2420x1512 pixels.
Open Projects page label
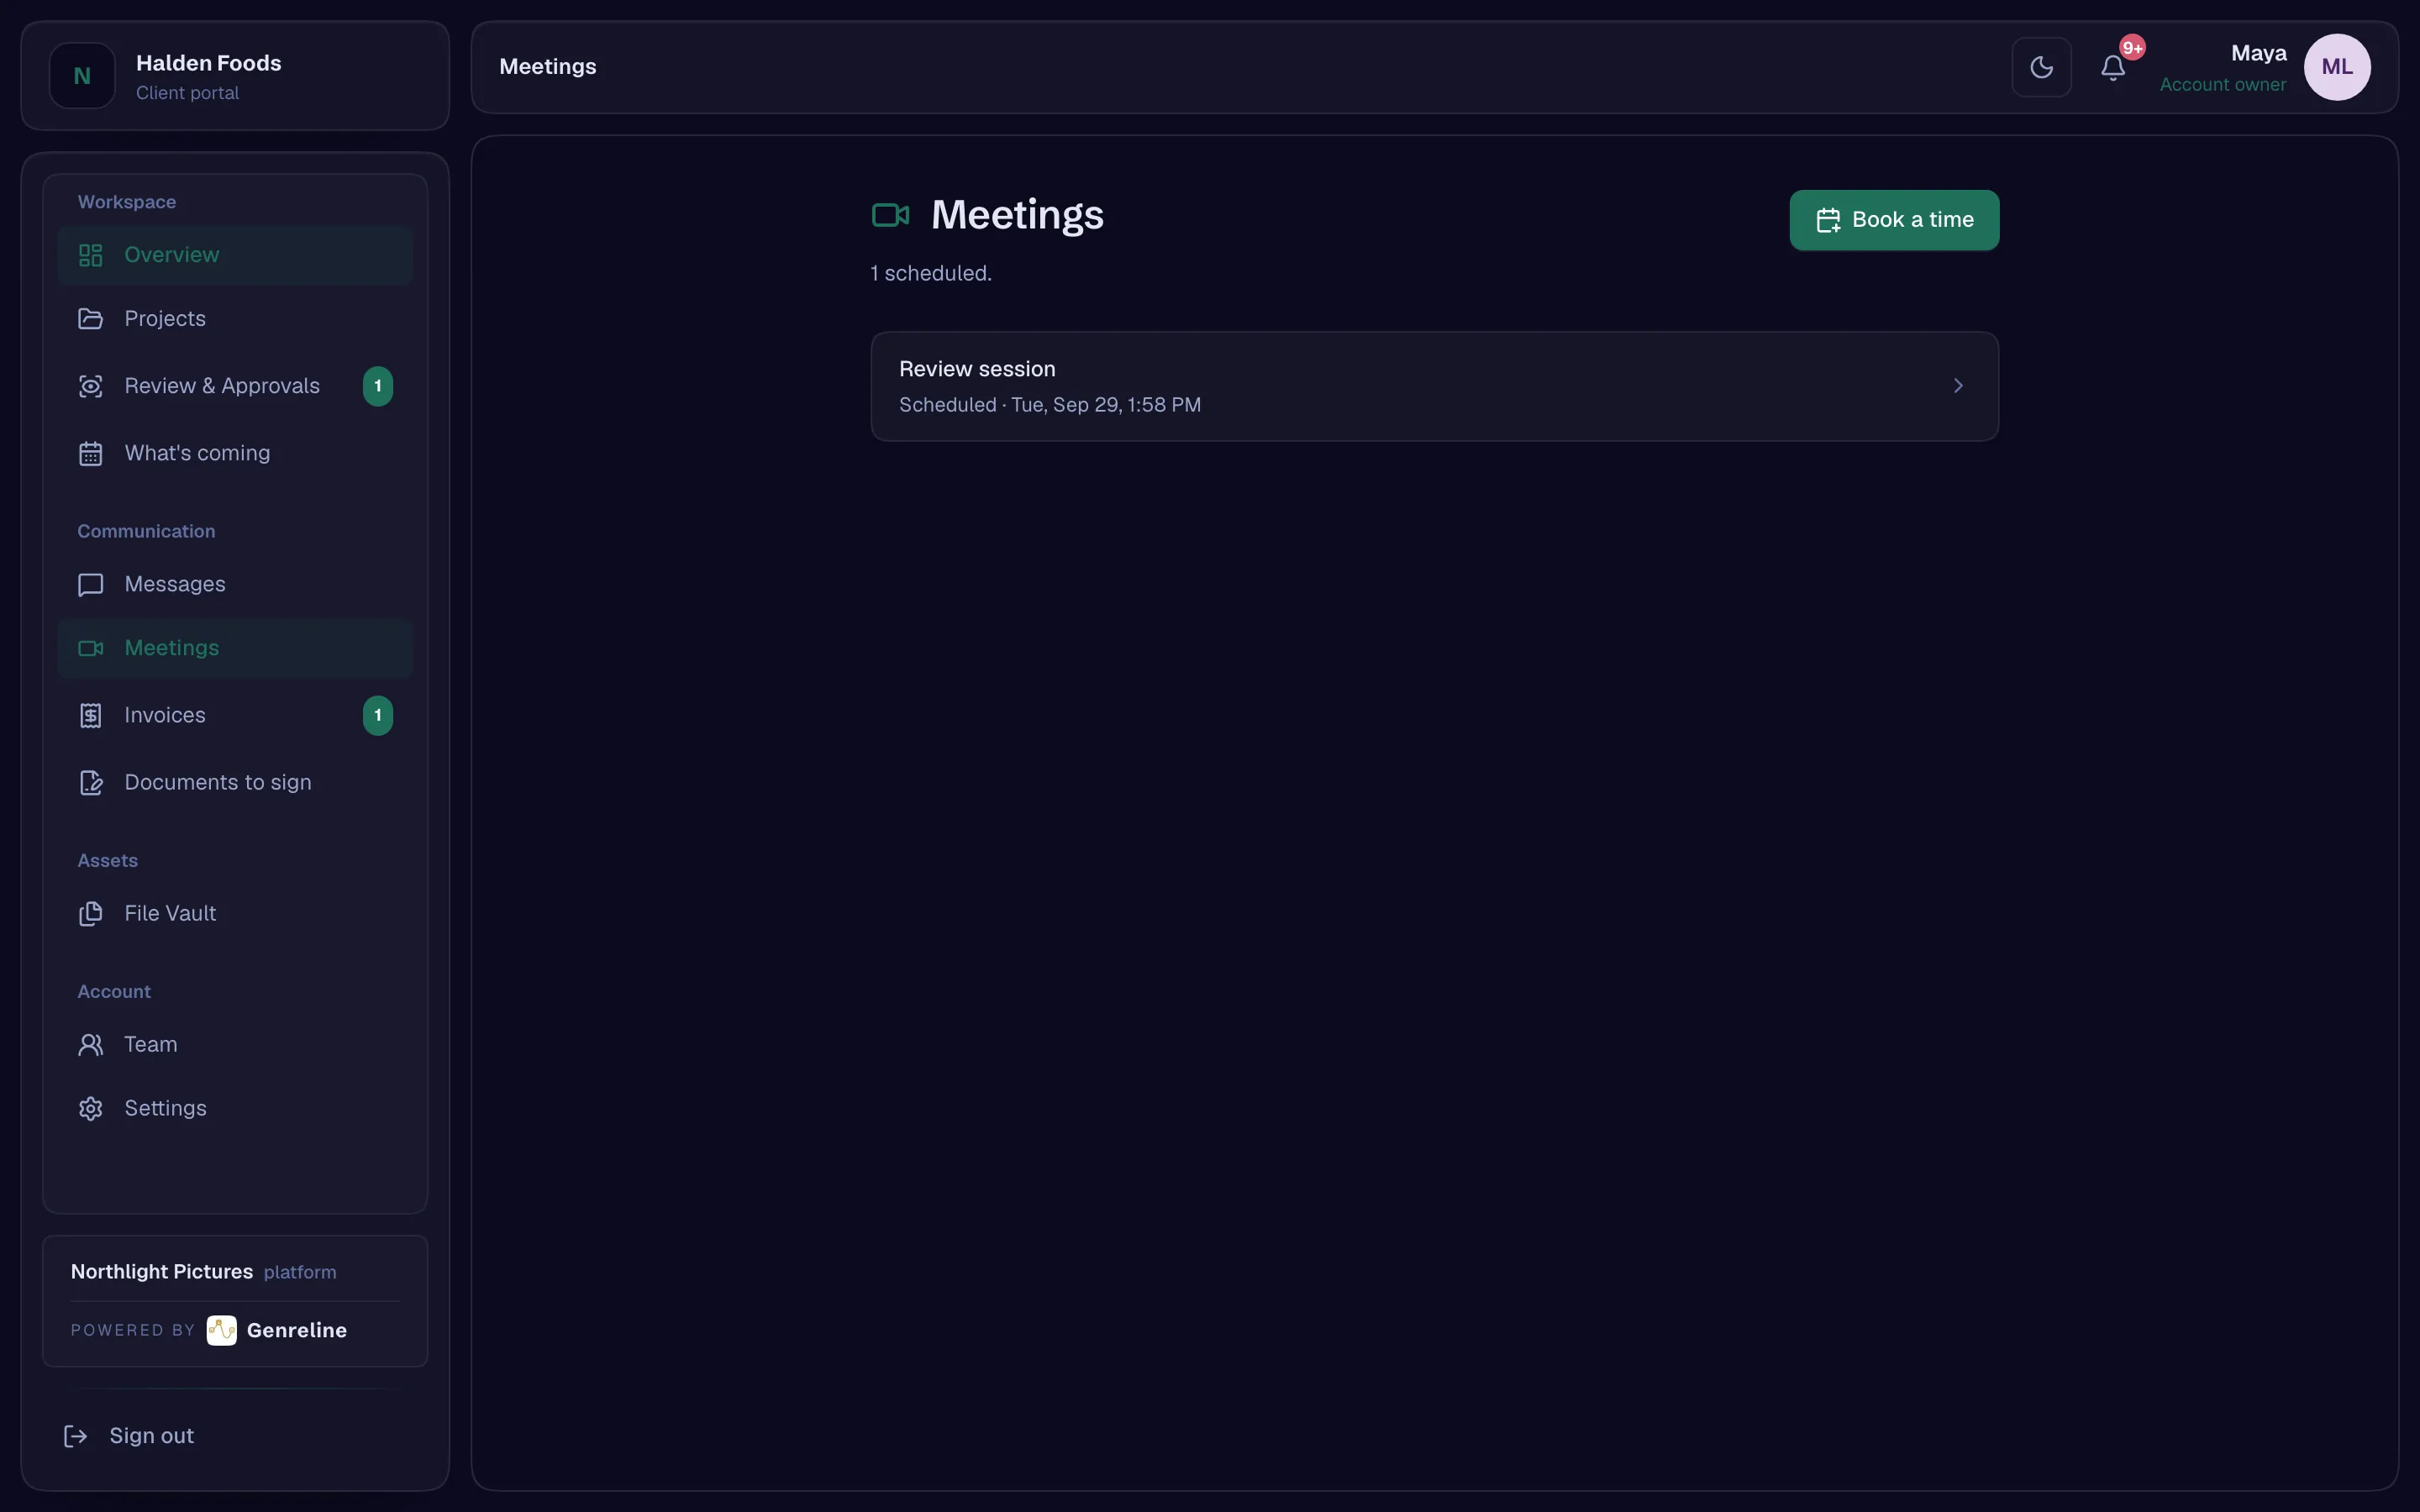[165, 319]
